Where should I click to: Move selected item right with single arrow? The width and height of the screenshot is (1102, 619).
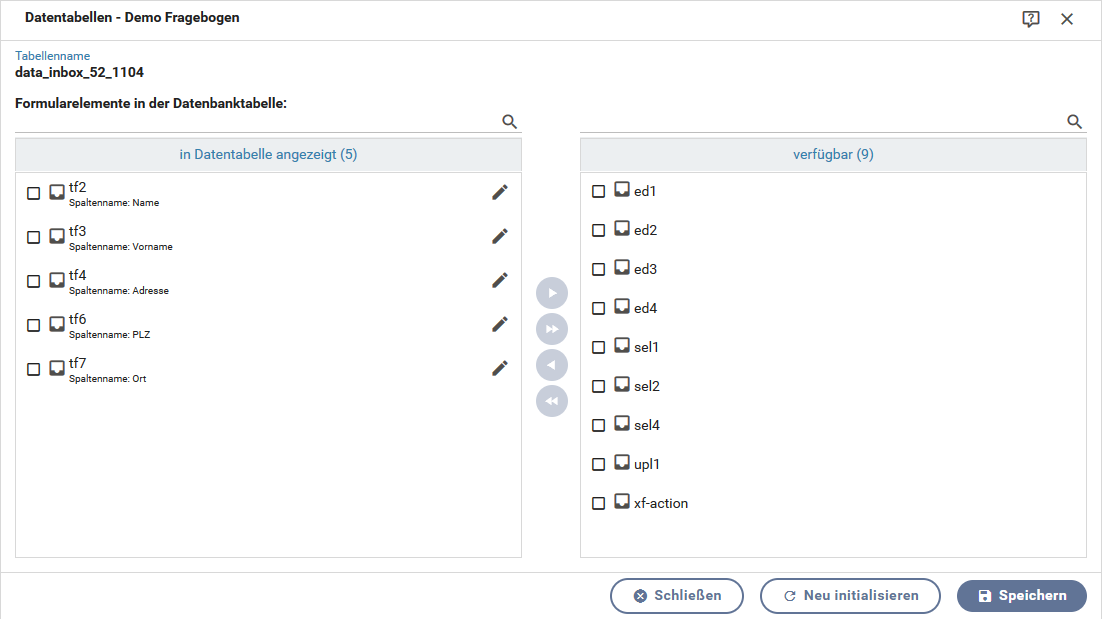[x=552, y=293]
